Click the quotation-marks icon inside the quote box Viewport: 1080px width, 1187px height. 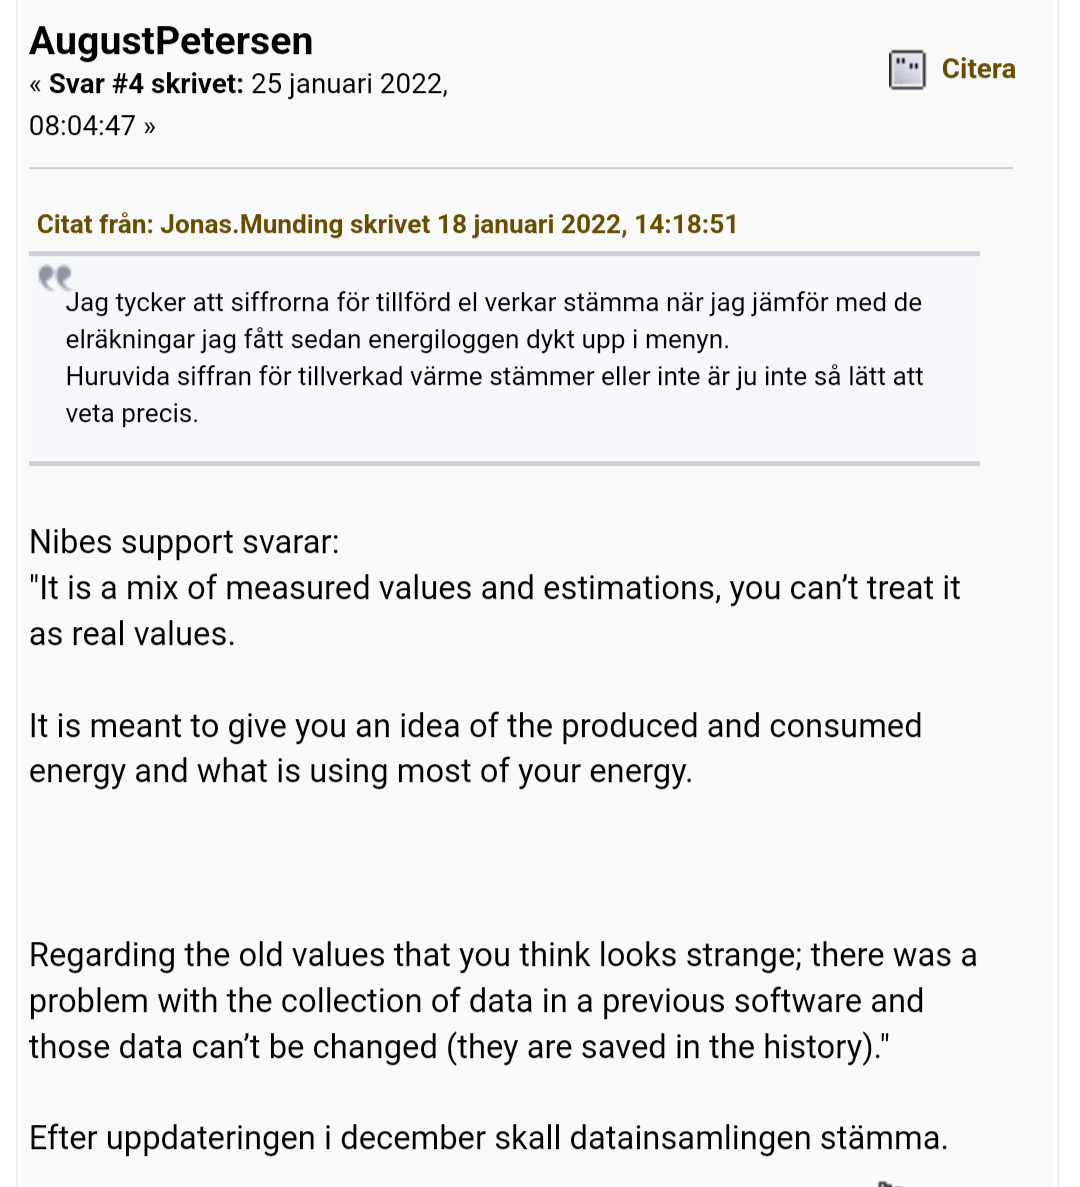57,278
